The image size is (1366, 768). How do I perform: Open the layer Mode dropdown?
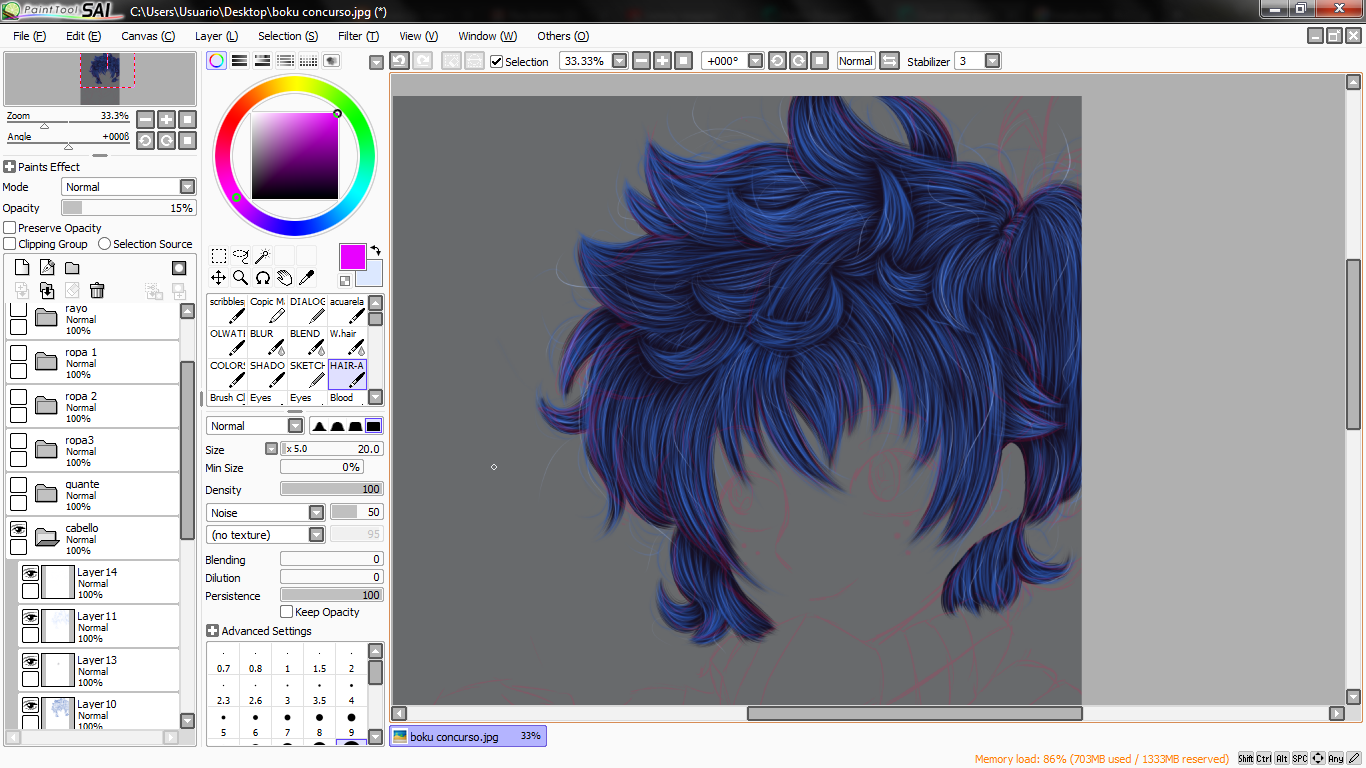pyautogui.click(x=129, y=187)
